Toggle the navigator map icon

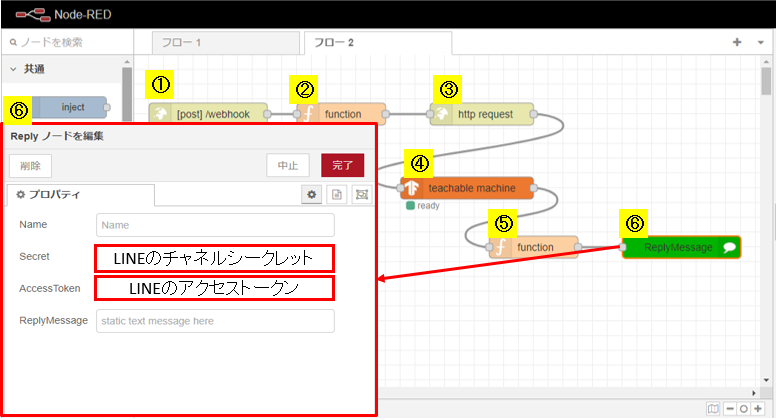[x=713, y=409]
